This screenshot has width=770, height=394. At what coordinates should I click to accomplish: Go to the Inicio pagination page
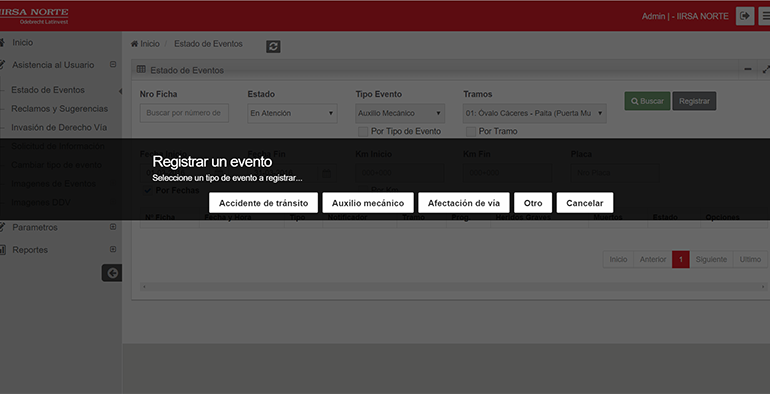pos(618,259)
